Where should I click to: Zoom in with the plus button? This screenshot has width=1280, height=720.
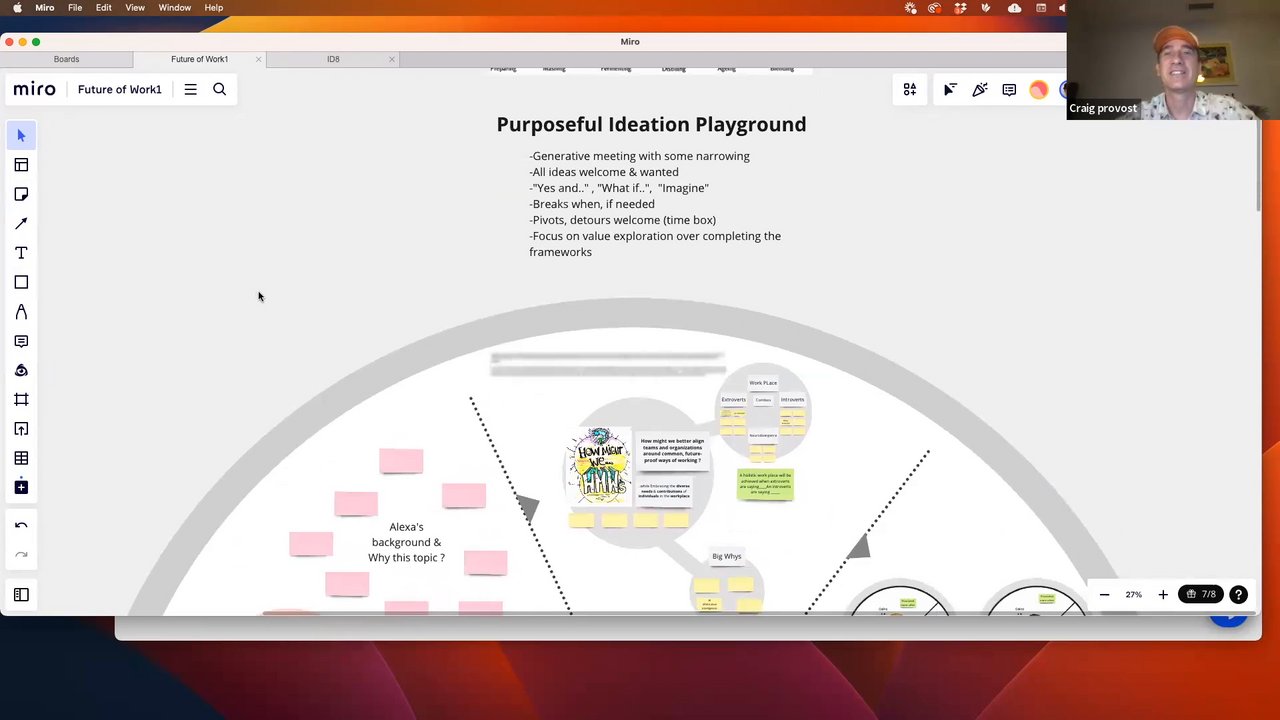tap(1163, 595)
